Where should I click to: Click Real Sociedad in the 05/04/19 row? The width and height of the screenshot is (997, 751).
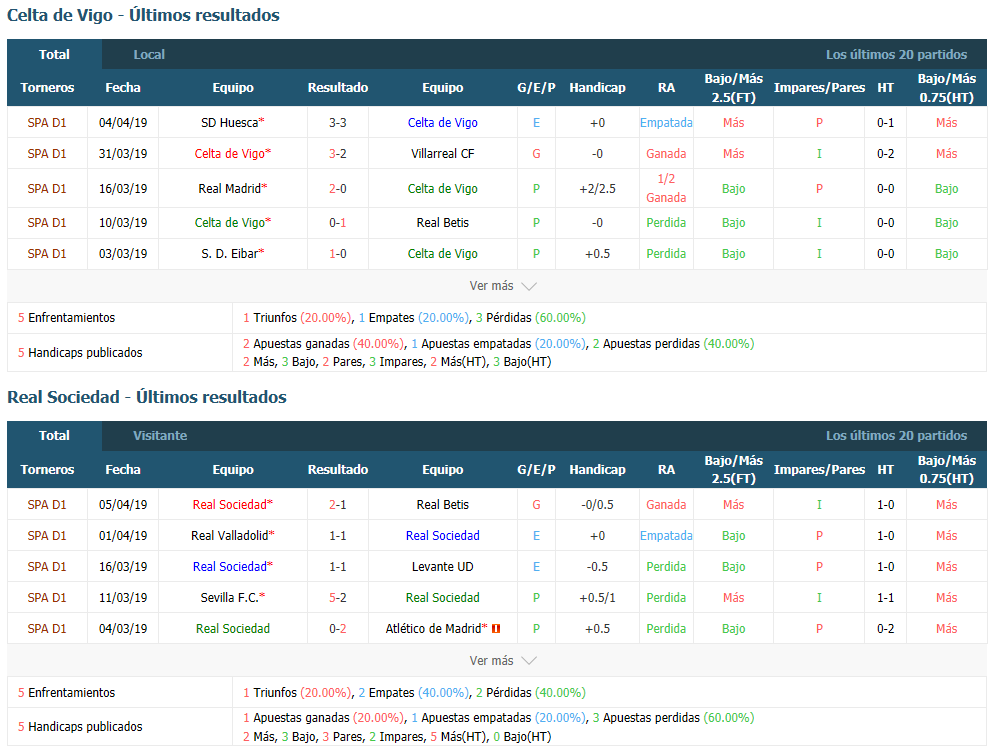pos(230,505)
